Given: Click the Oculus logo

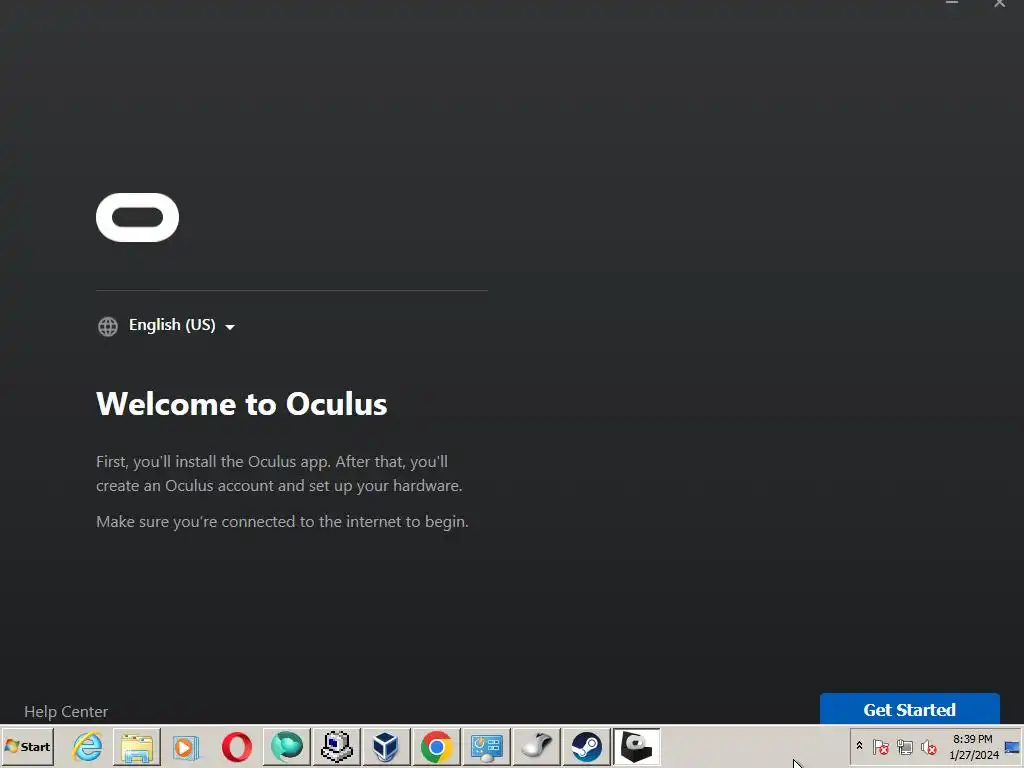Looking at the screenshot, I should (x=137, y=217).
